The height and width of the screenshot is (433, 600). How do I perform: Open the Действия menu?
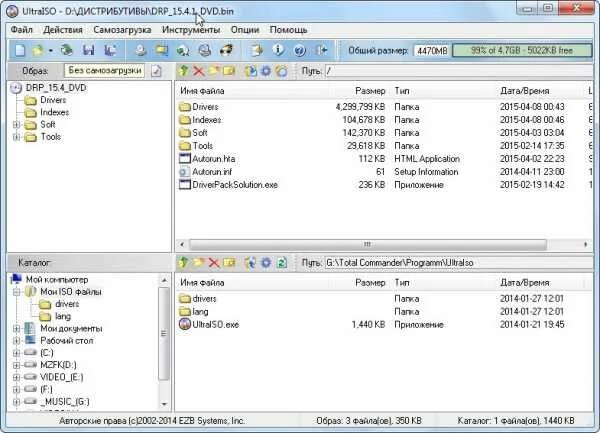click(x=63, y=29)
